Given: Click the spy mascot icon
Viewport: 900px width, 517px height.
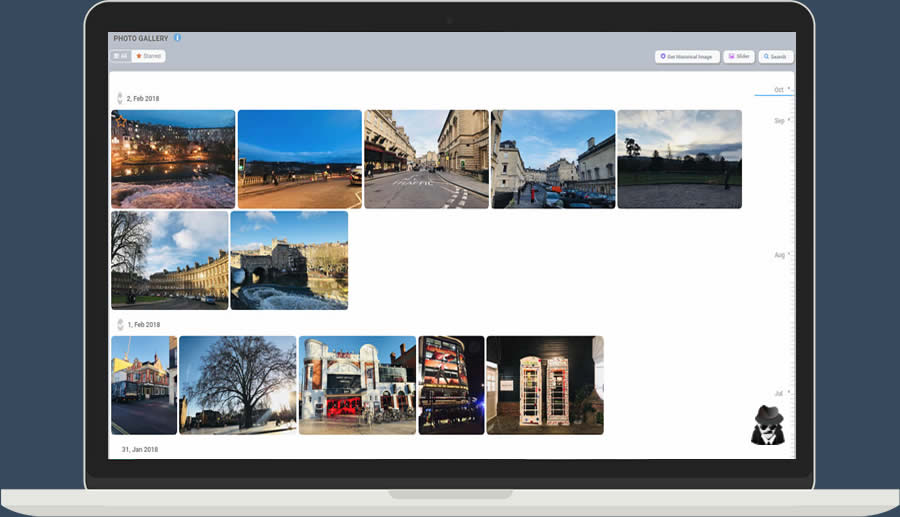Looking at the screenshot, I should coord(767,425).
